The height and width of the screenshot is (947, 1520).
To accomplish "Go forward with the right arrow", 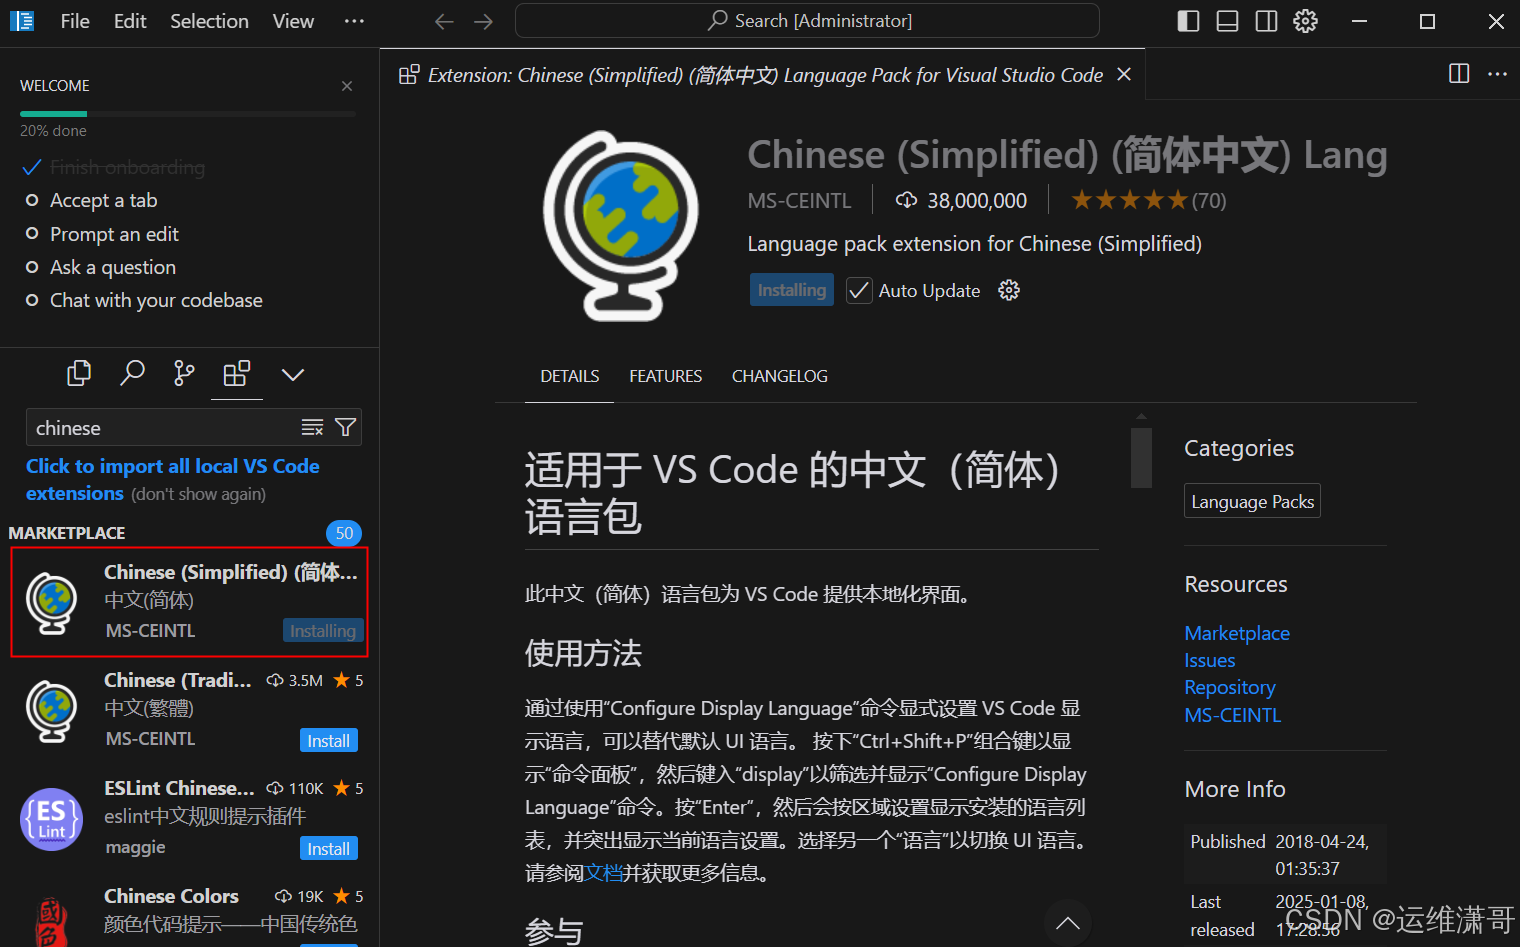I will pos(484,21).
